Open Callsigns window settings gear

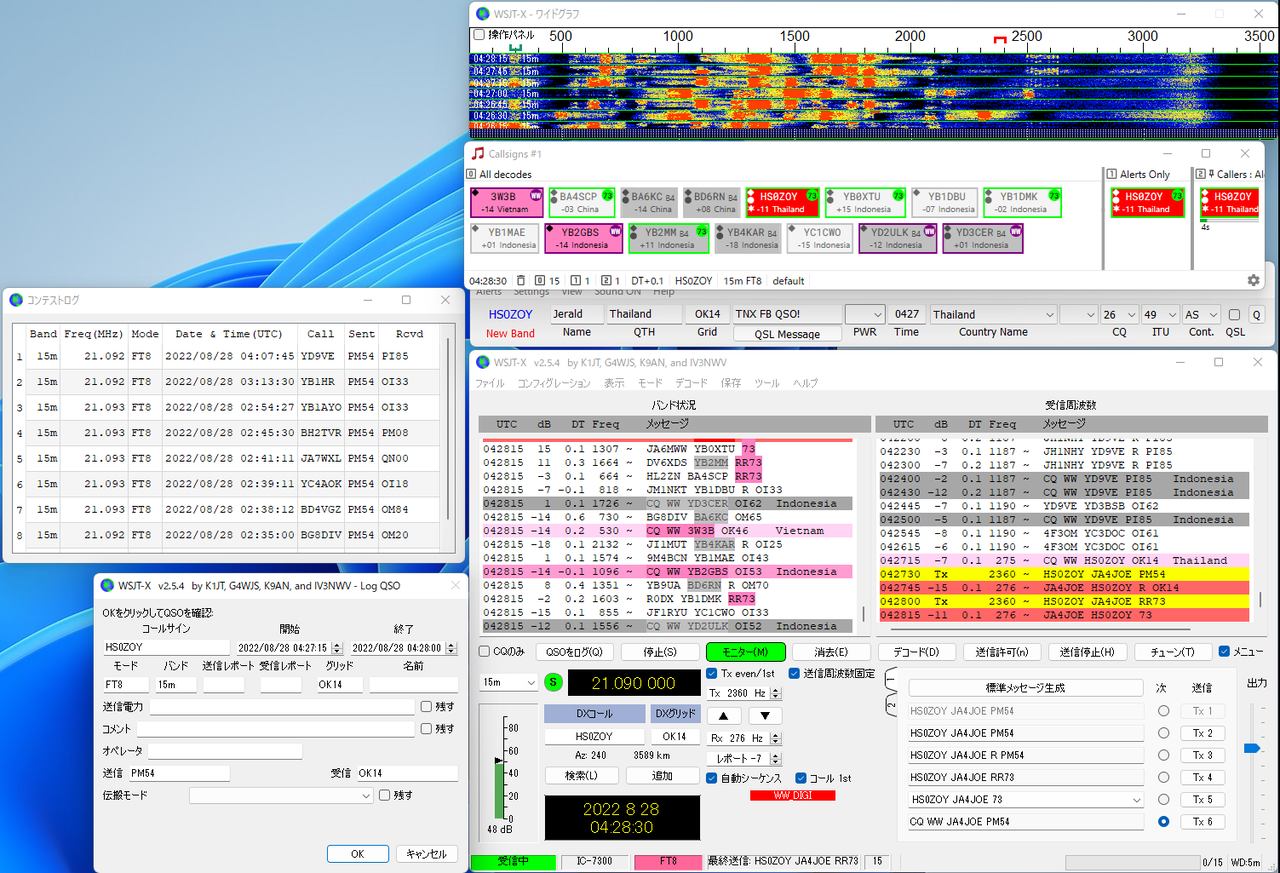1253,281
